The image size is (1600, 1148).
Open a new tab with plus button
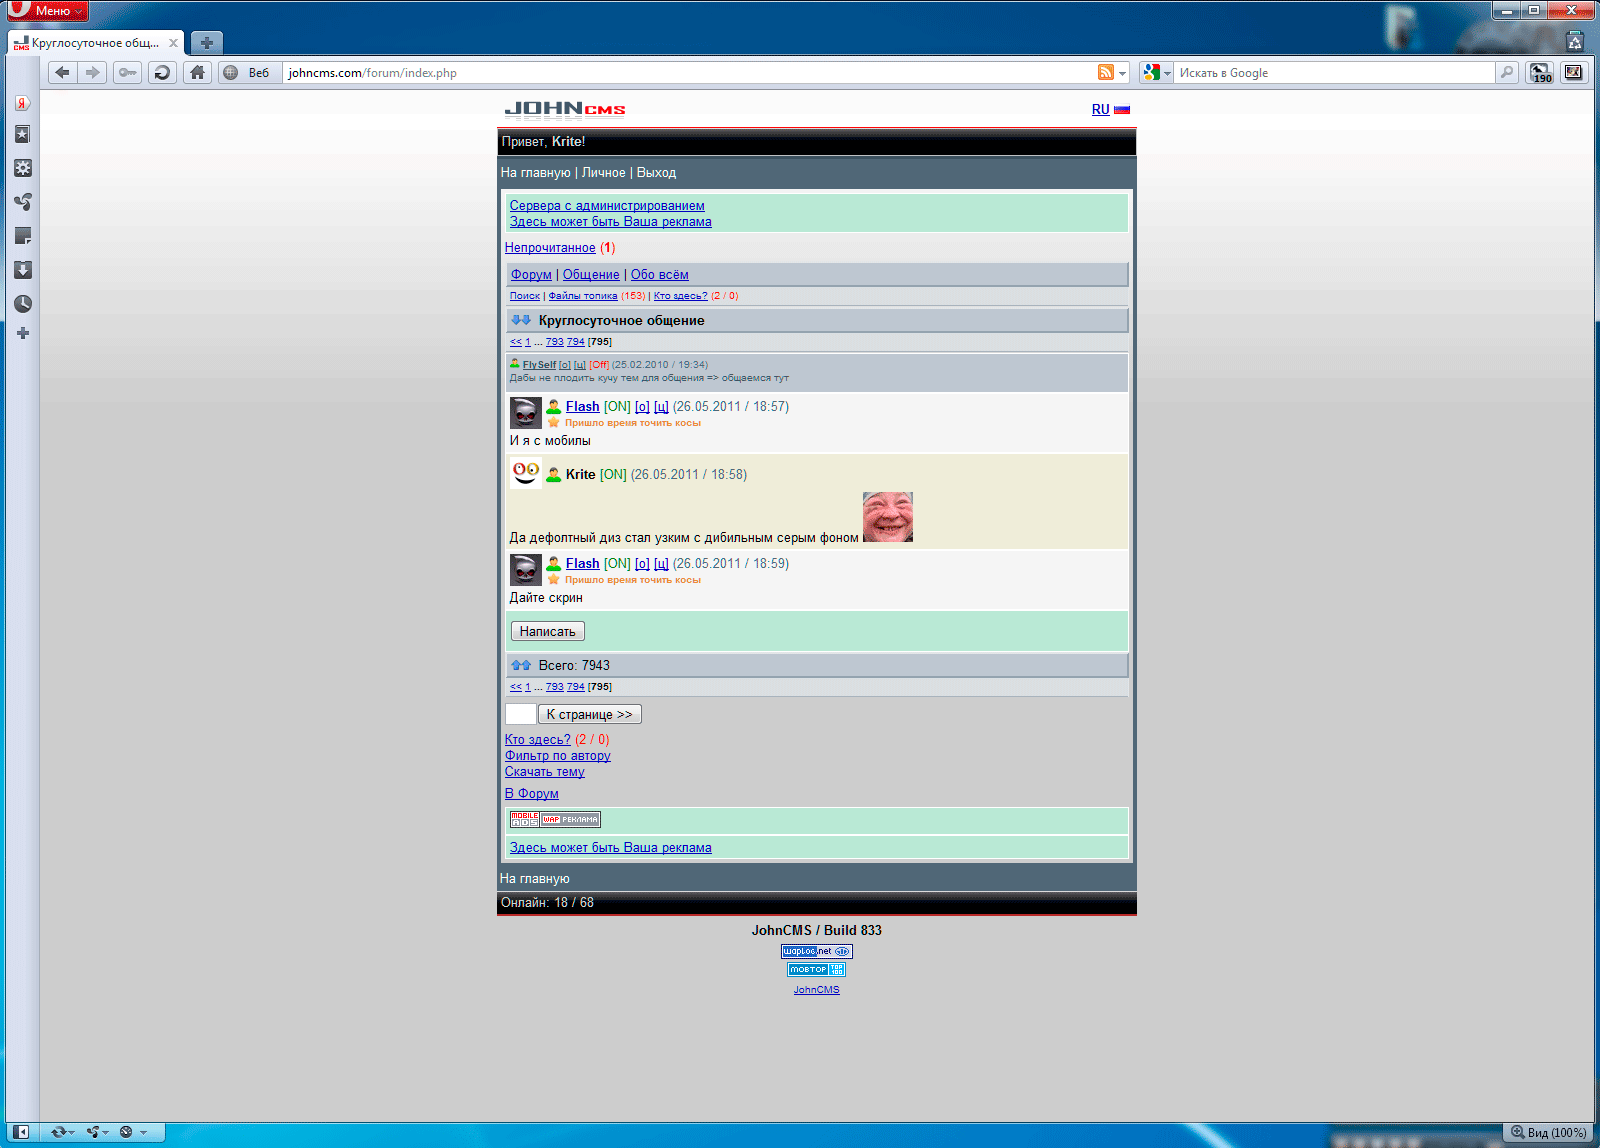pyautogui.click(x=206, y=43)
